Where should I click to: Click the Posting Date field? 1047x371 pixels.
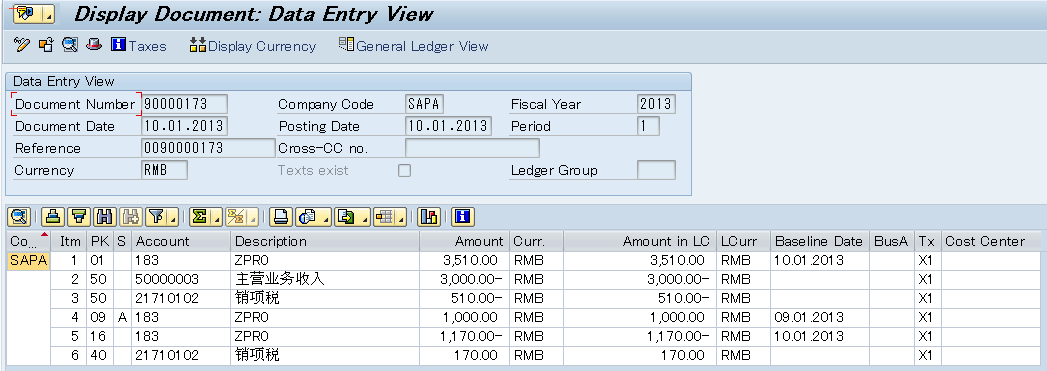click(448, 126)
